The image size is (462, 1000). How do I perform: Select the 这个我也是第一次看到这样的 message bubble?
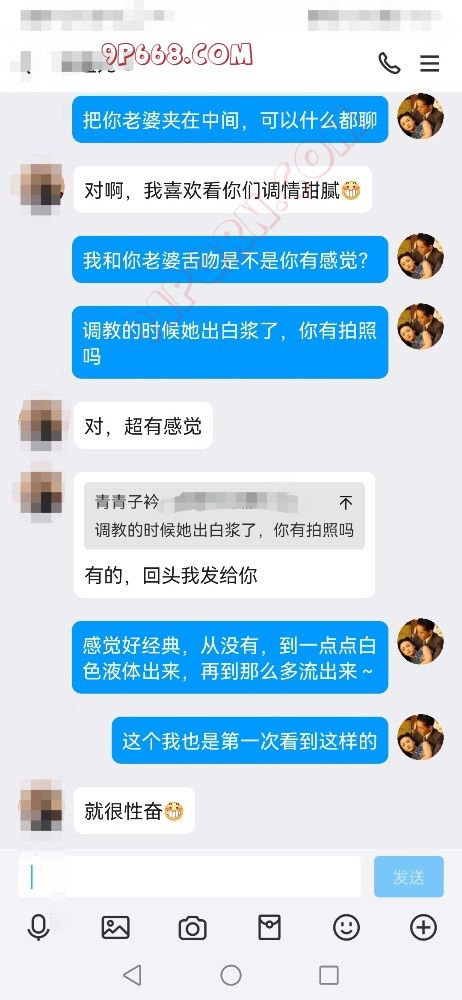point(250,740)
